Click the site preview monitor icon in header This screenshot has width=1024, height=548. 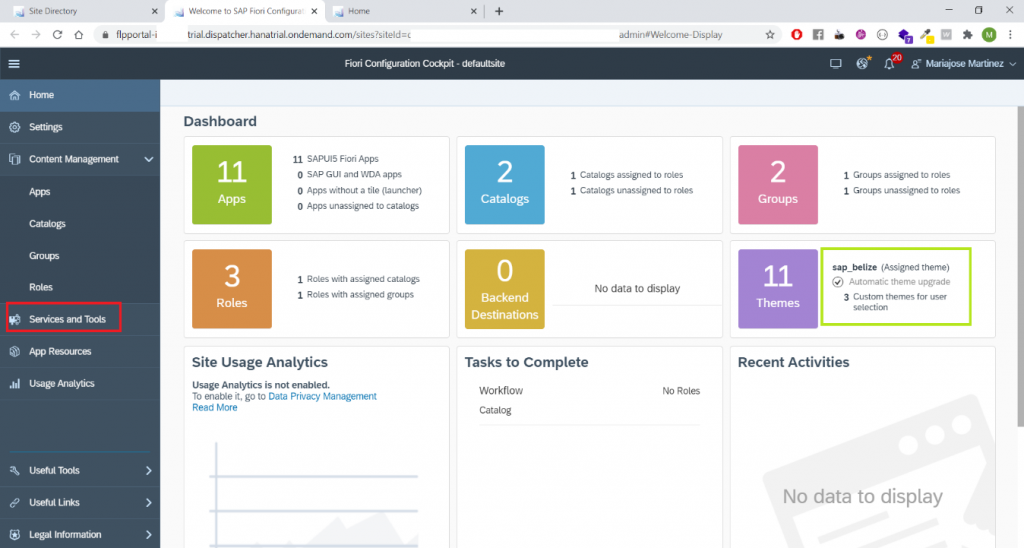[x=835, y=63]
